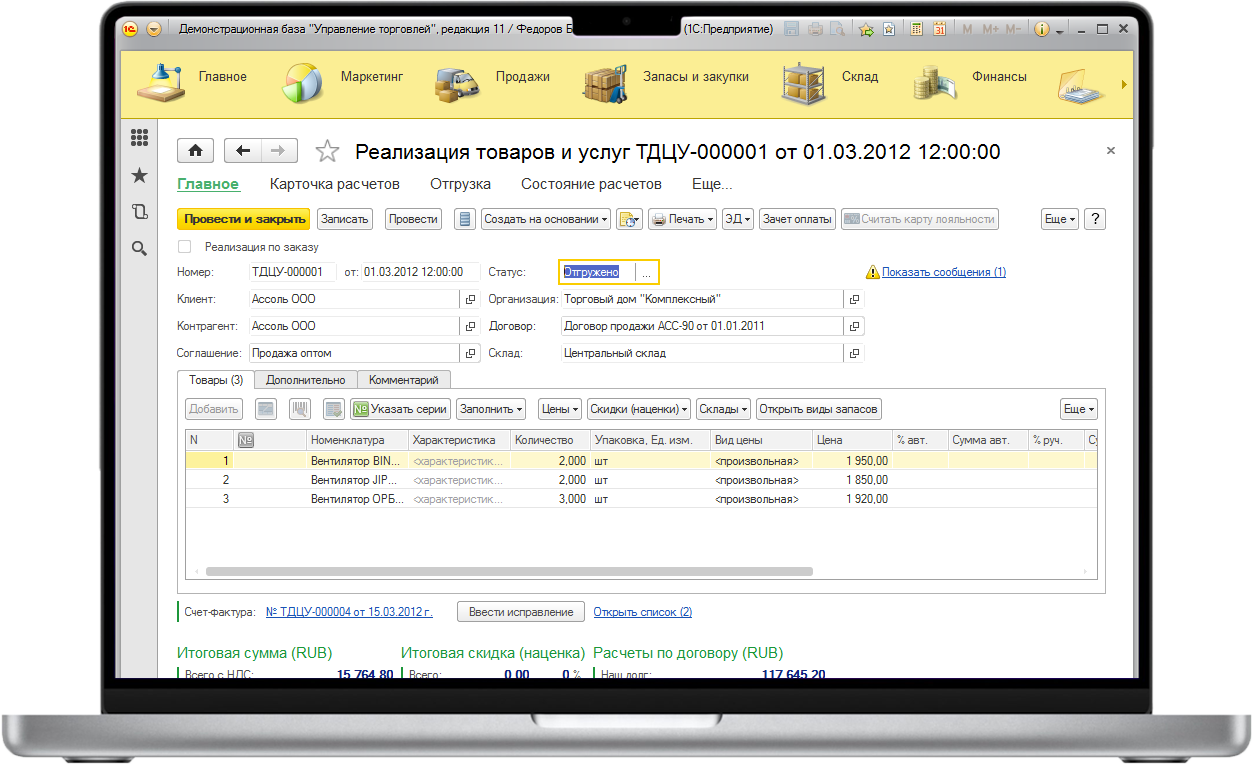Open Favorites star in left sidebar
This screenshot has height=764, width=1253.
[139, 176]
